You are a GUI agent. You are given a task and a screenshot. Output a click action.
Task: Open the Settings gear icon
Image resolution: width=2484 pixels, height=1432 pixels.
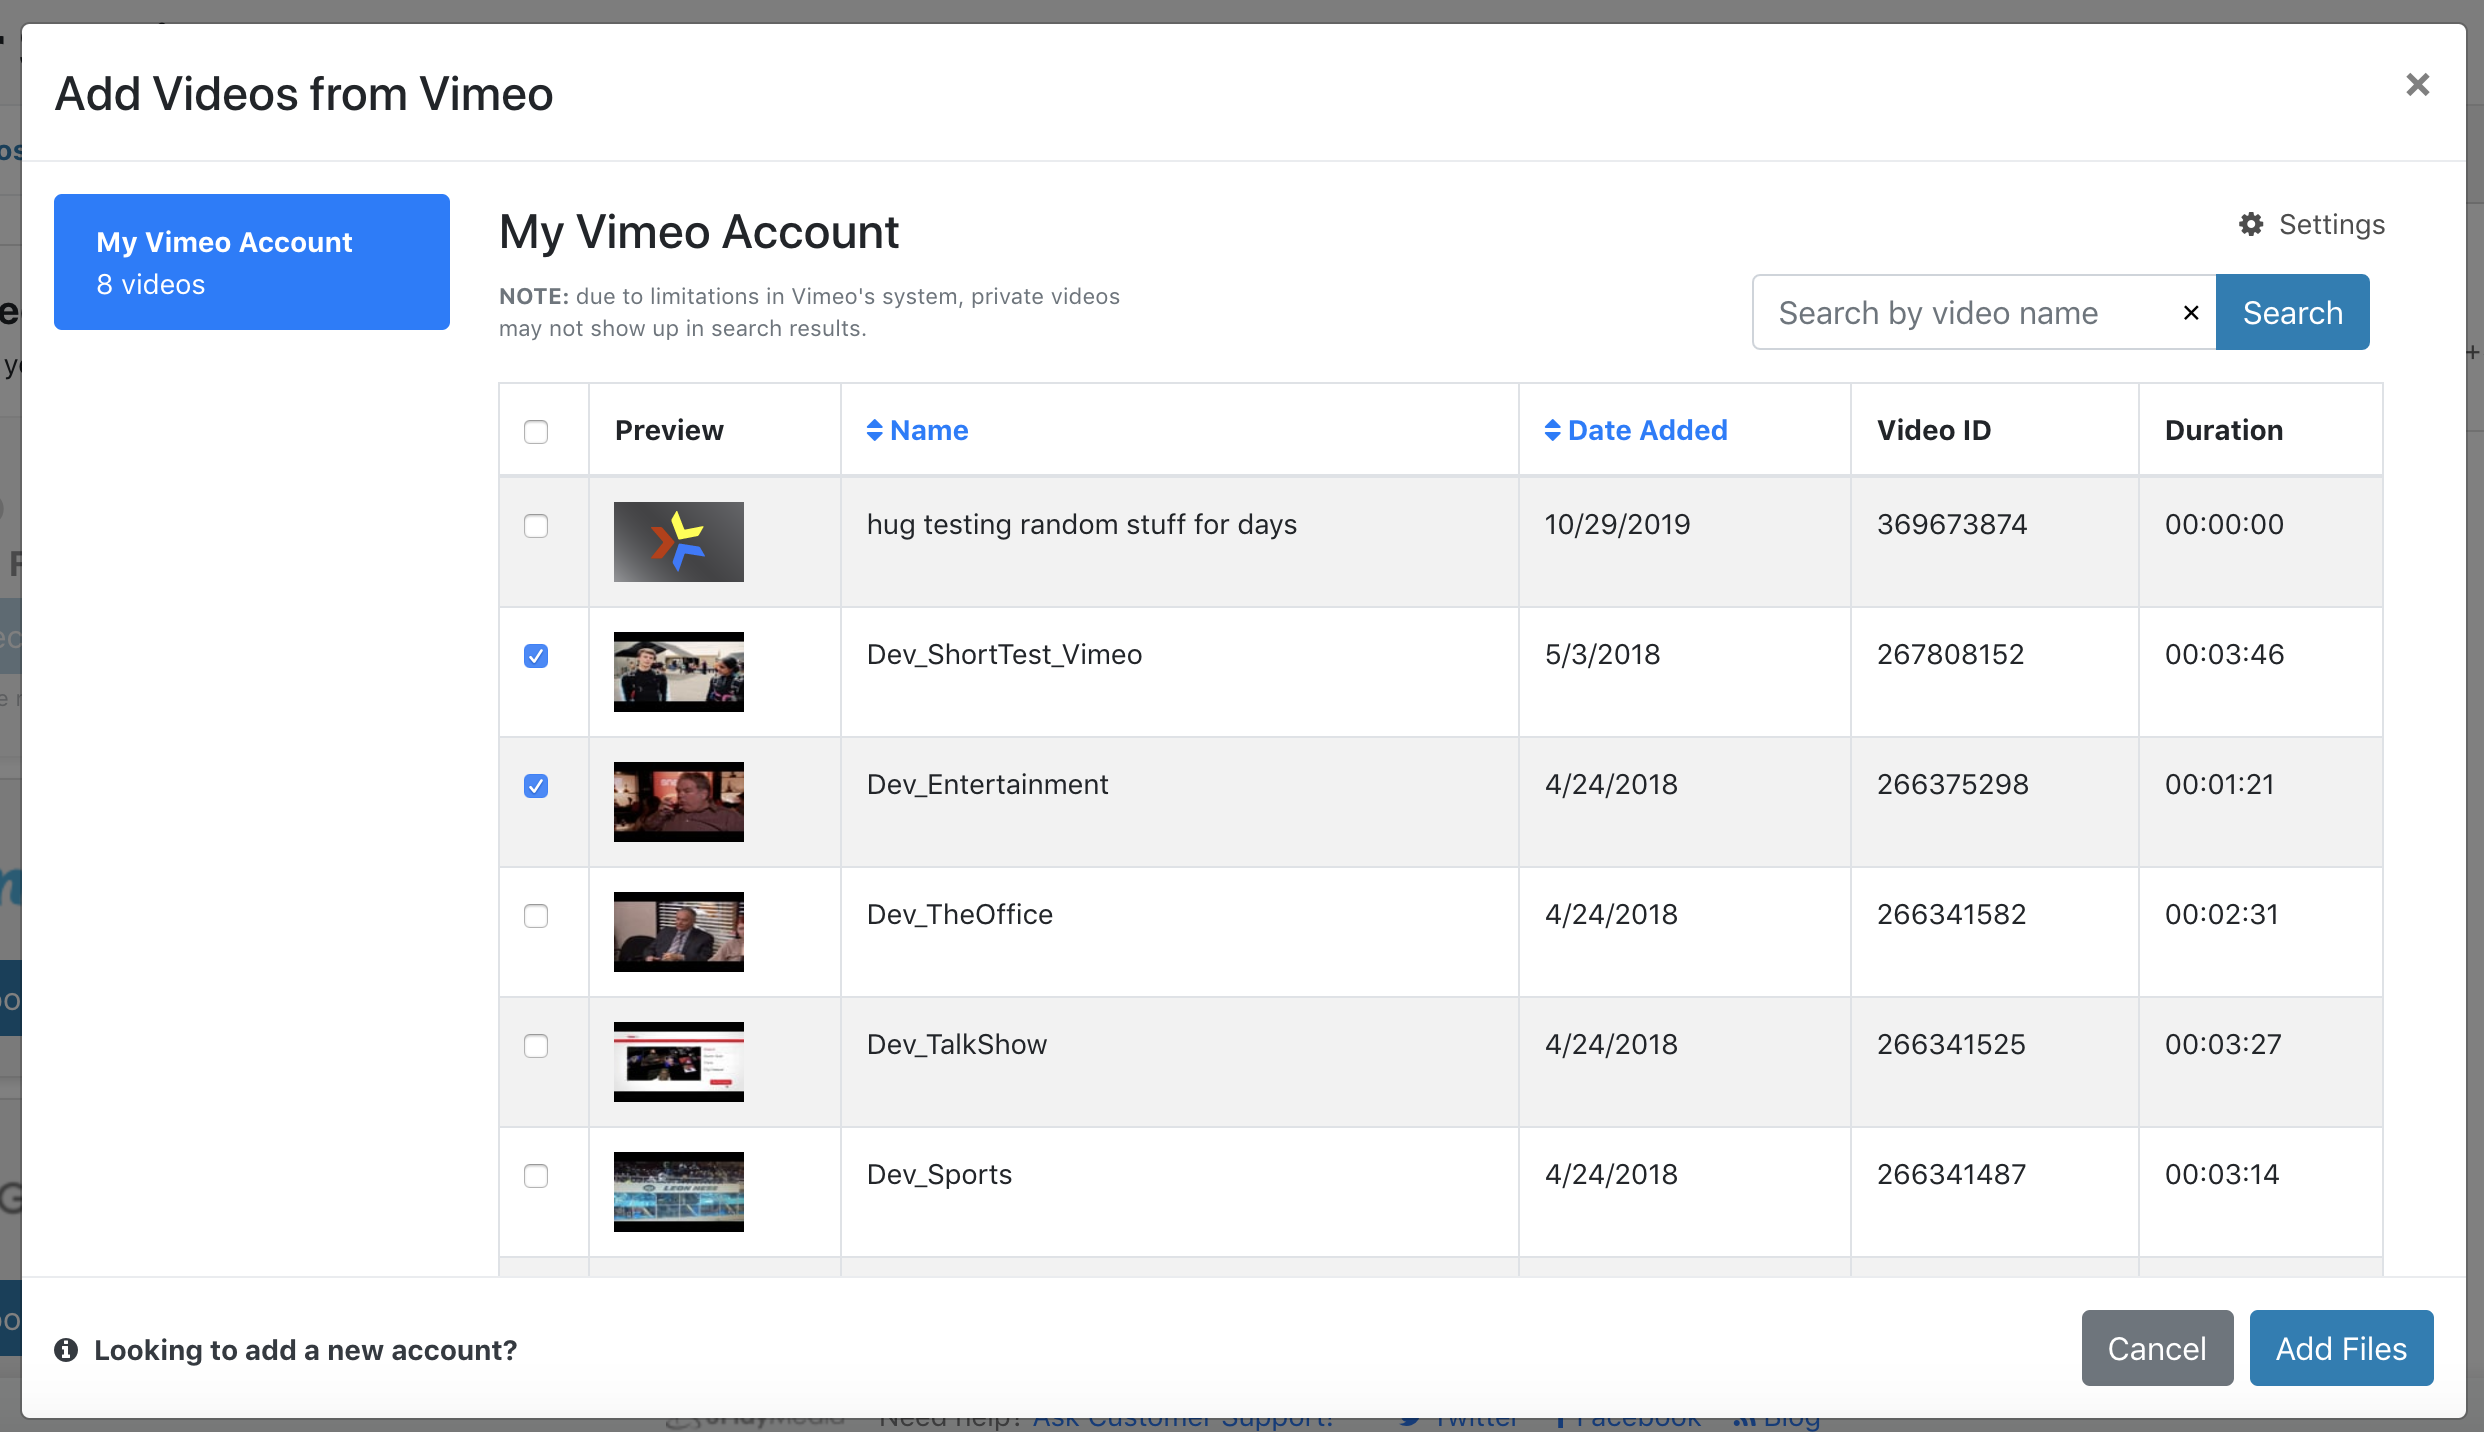click(x=2251, y=224)
